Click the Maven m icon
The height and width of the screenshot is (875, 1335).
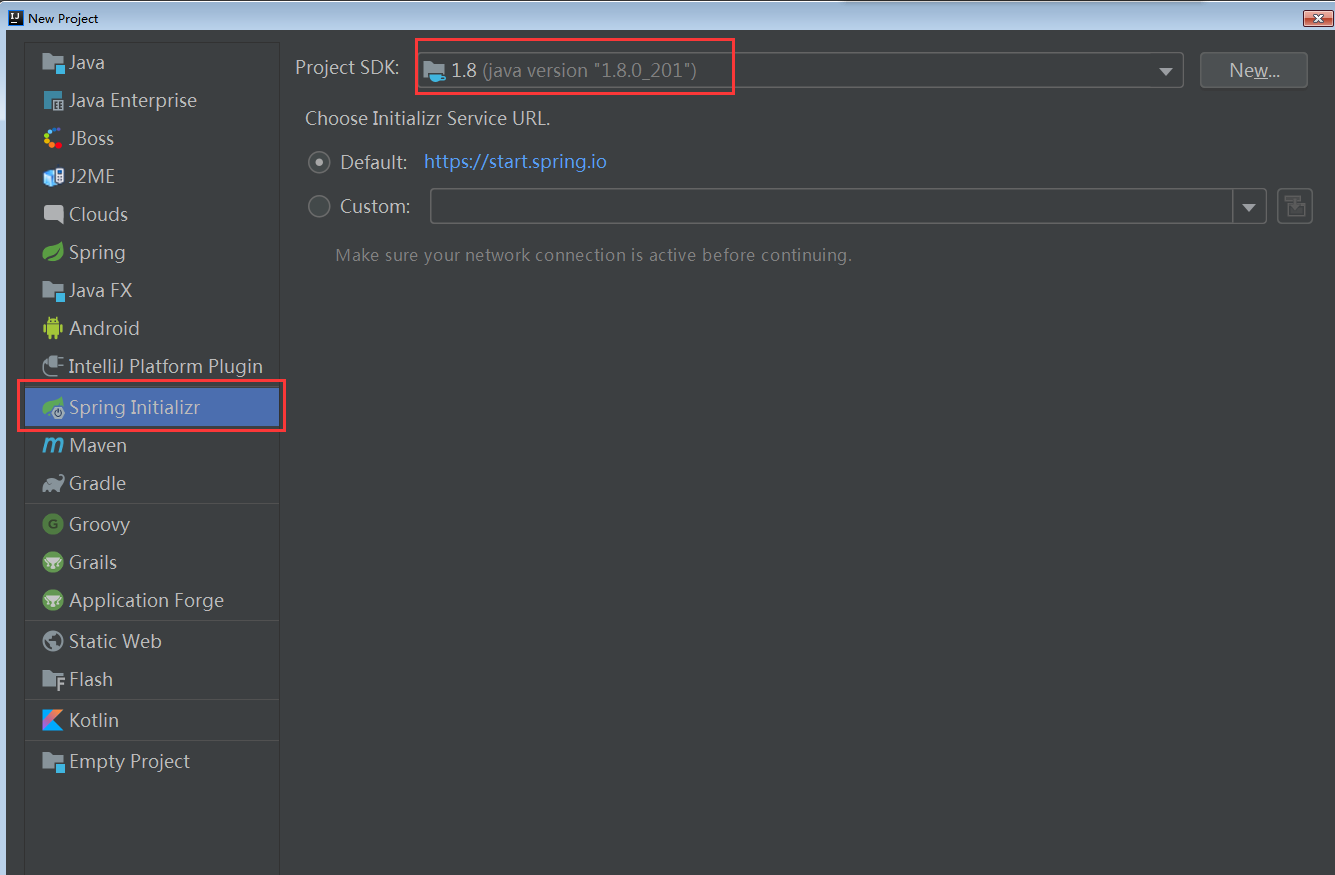click(53, 445)
